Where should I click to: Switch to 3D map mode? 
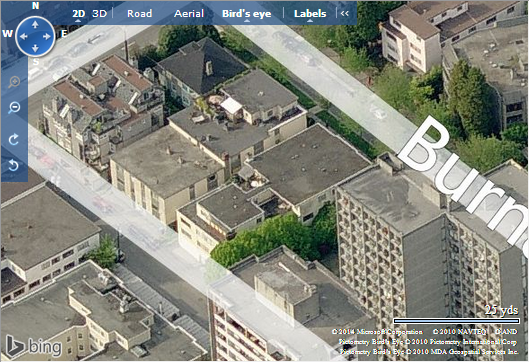100,13
